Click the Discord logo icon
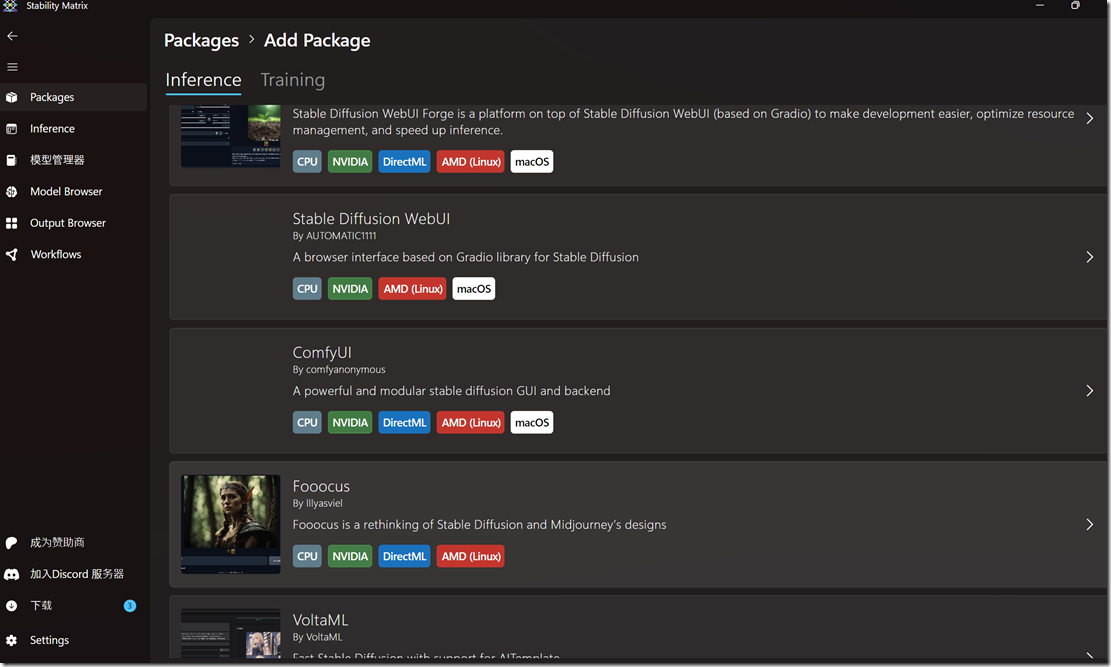 coord(11,574)
